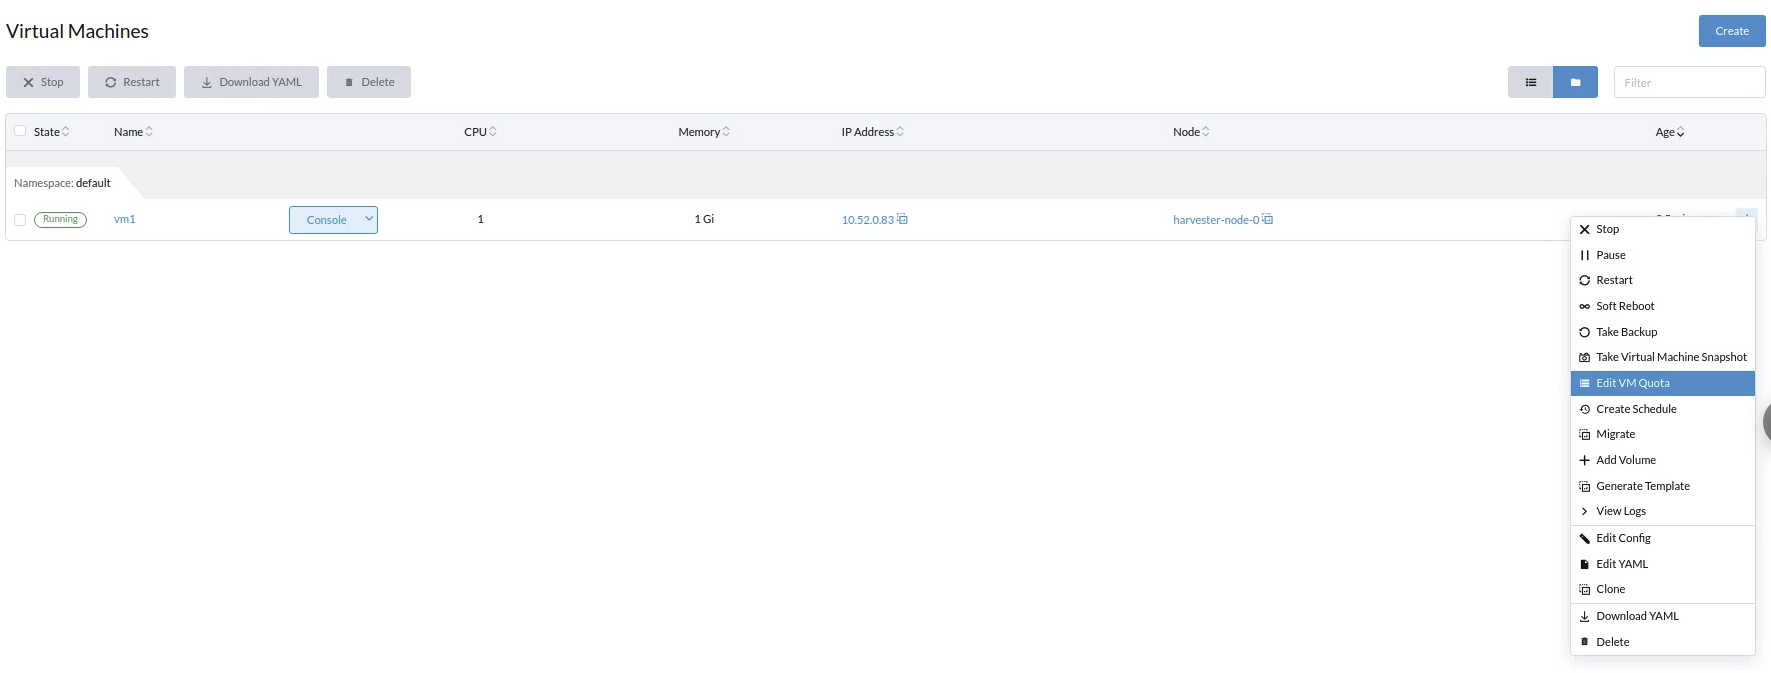Check the select-all checkbox in table header

(x=20, y=131)
